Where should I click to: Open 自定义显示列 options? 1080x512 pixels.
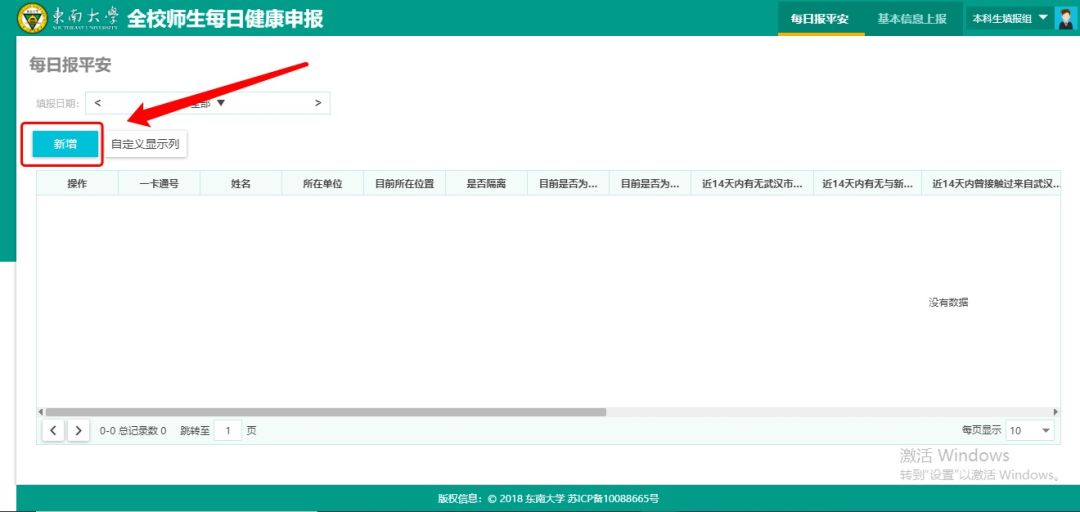(145, 144)
